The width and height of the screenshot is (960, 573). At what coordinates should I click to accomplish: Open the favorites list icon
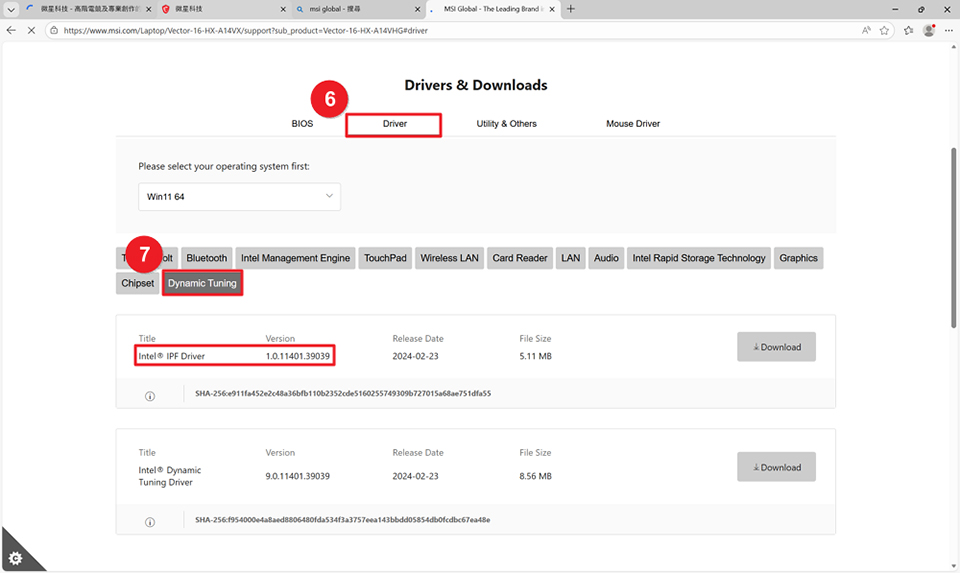point(909,30)
